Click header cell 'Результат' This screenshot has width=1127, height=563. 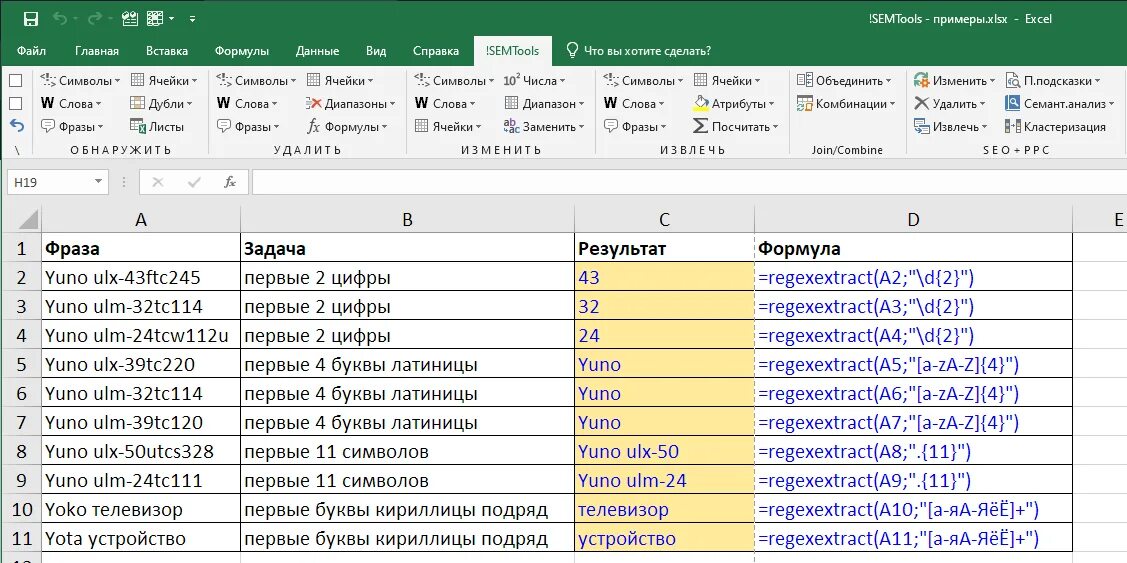(x=664, y=249)
